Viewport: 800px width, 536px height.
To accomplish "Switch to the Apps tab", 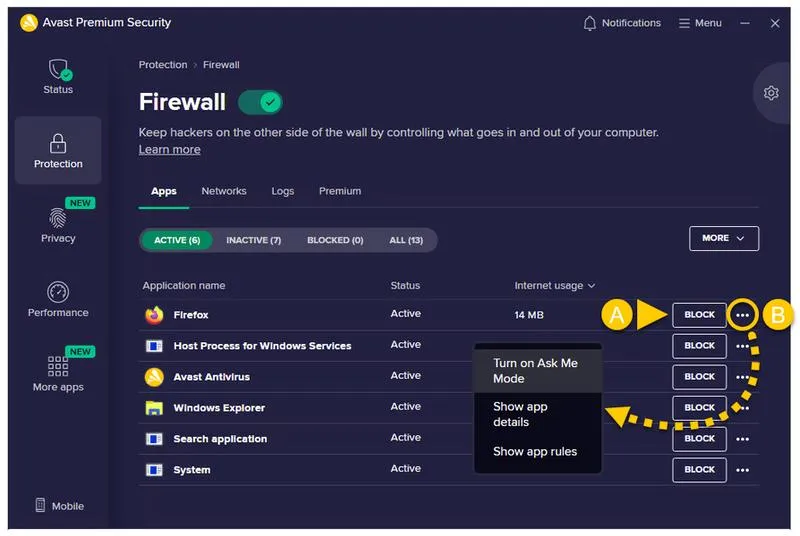I will pyautogui.click(x=164, y=191).
